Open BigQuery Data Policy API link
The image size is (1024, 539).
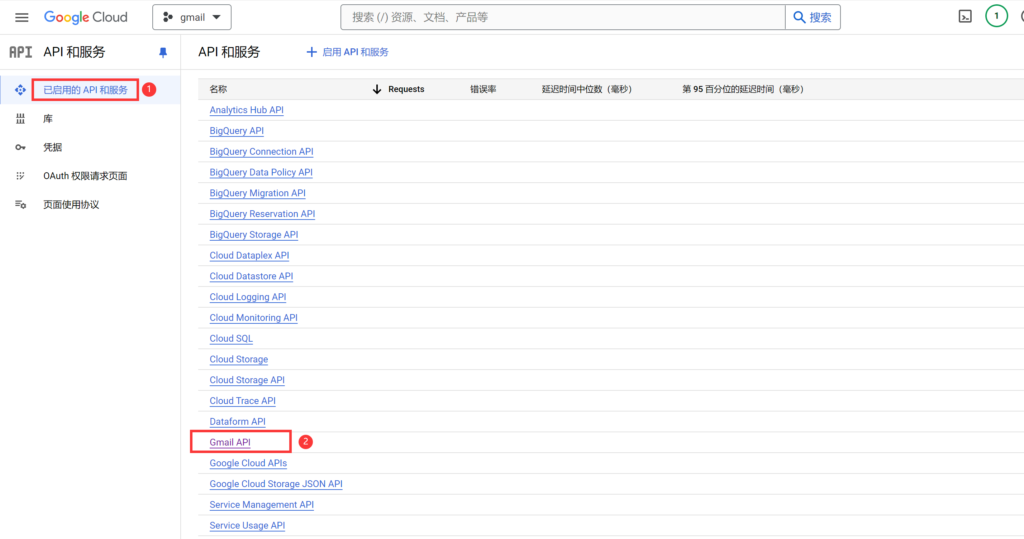pyautogui.click(x=261, y=173)
